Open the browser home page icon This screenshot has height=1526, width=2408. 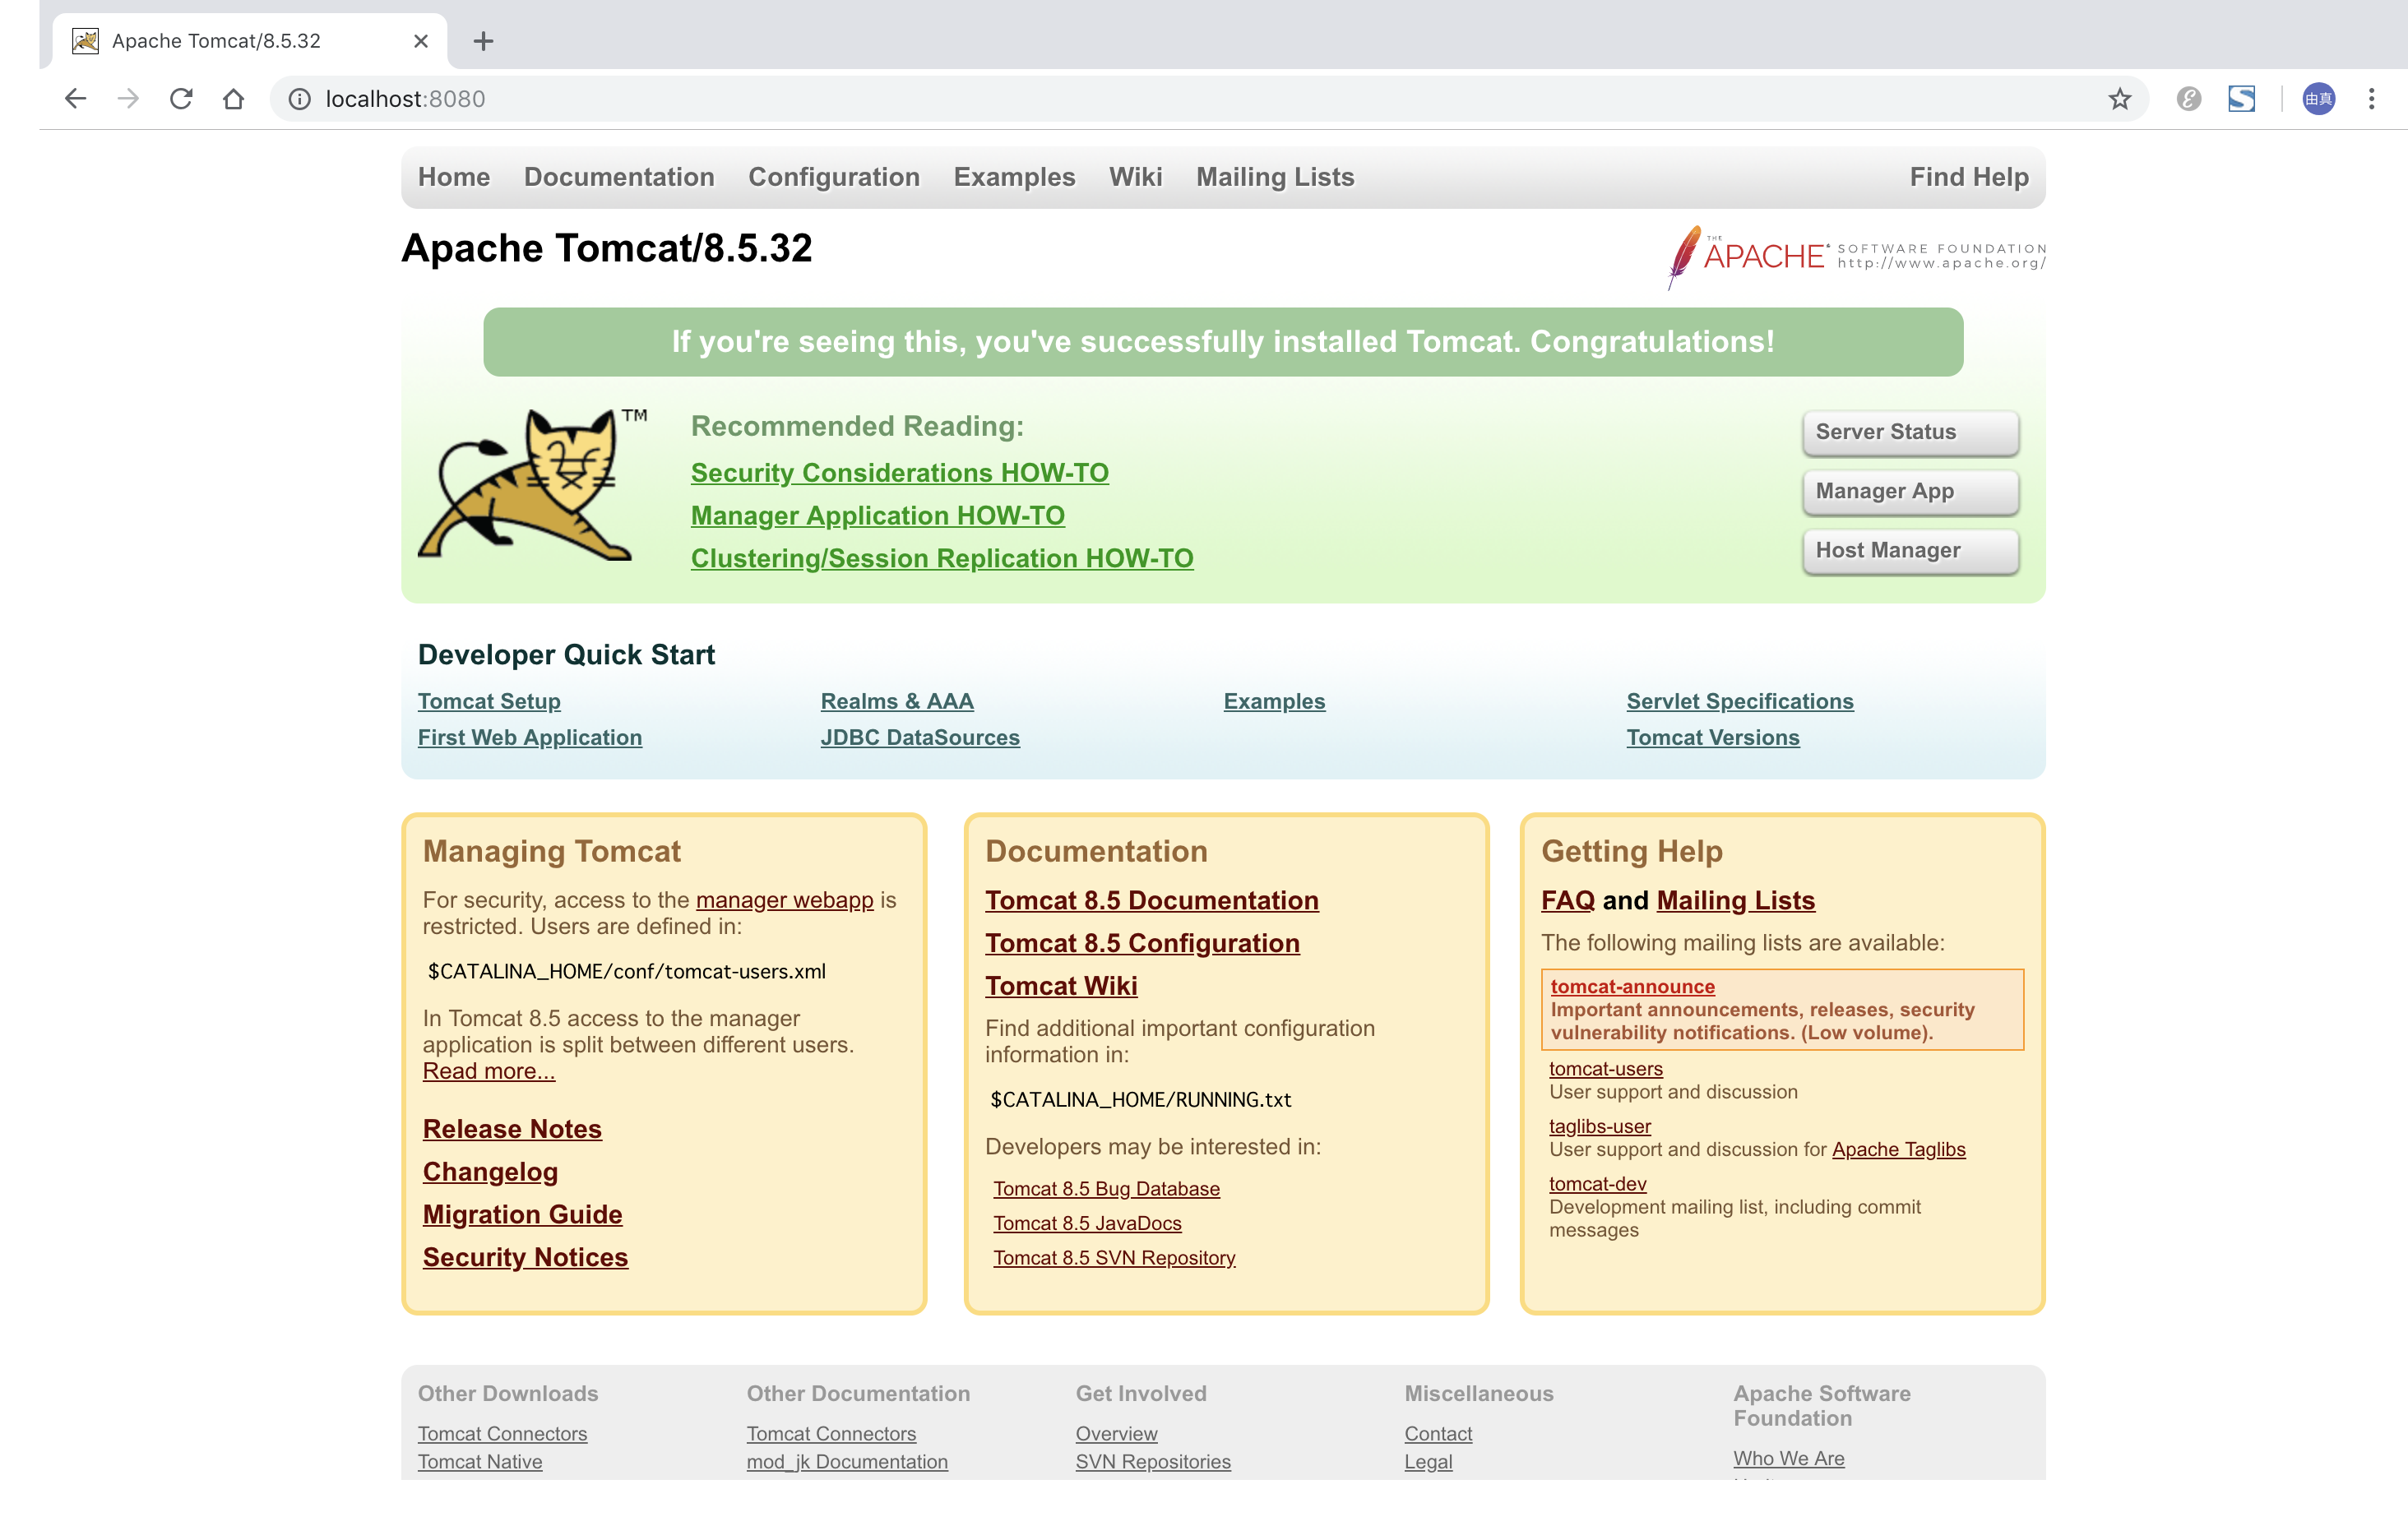[233, 99]
